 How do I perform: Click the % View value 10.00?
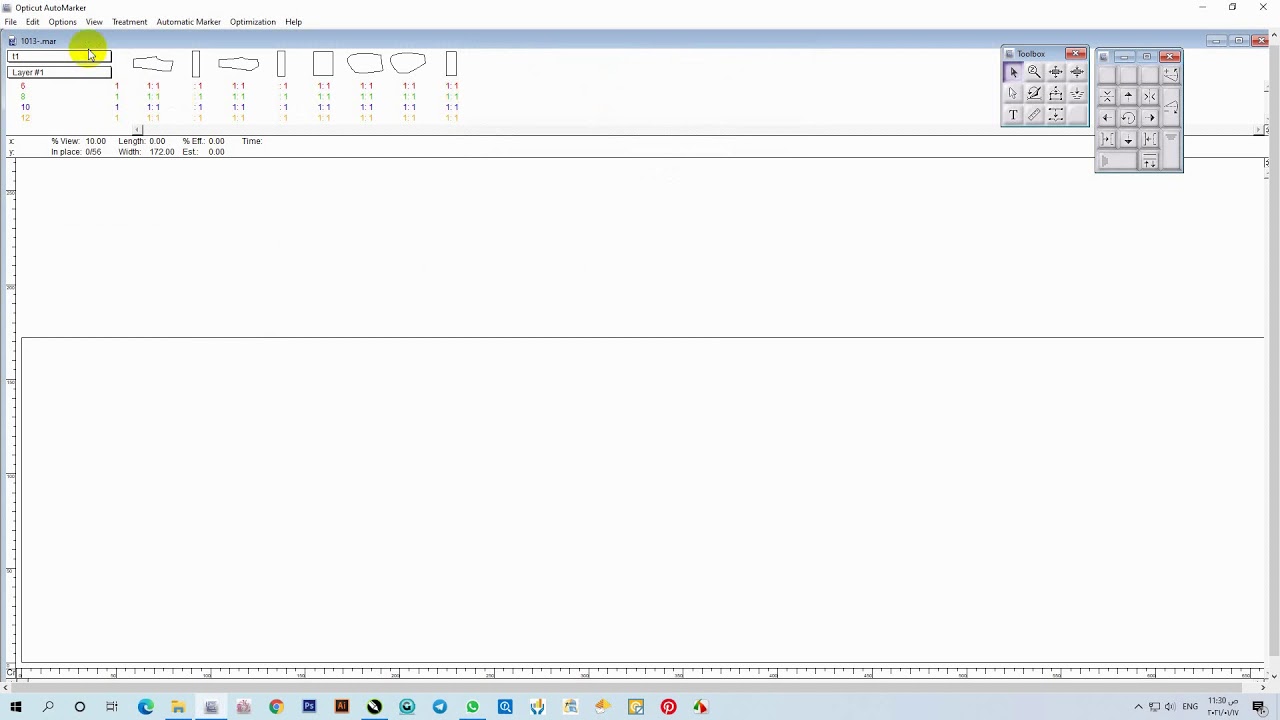tap(95, 141)
